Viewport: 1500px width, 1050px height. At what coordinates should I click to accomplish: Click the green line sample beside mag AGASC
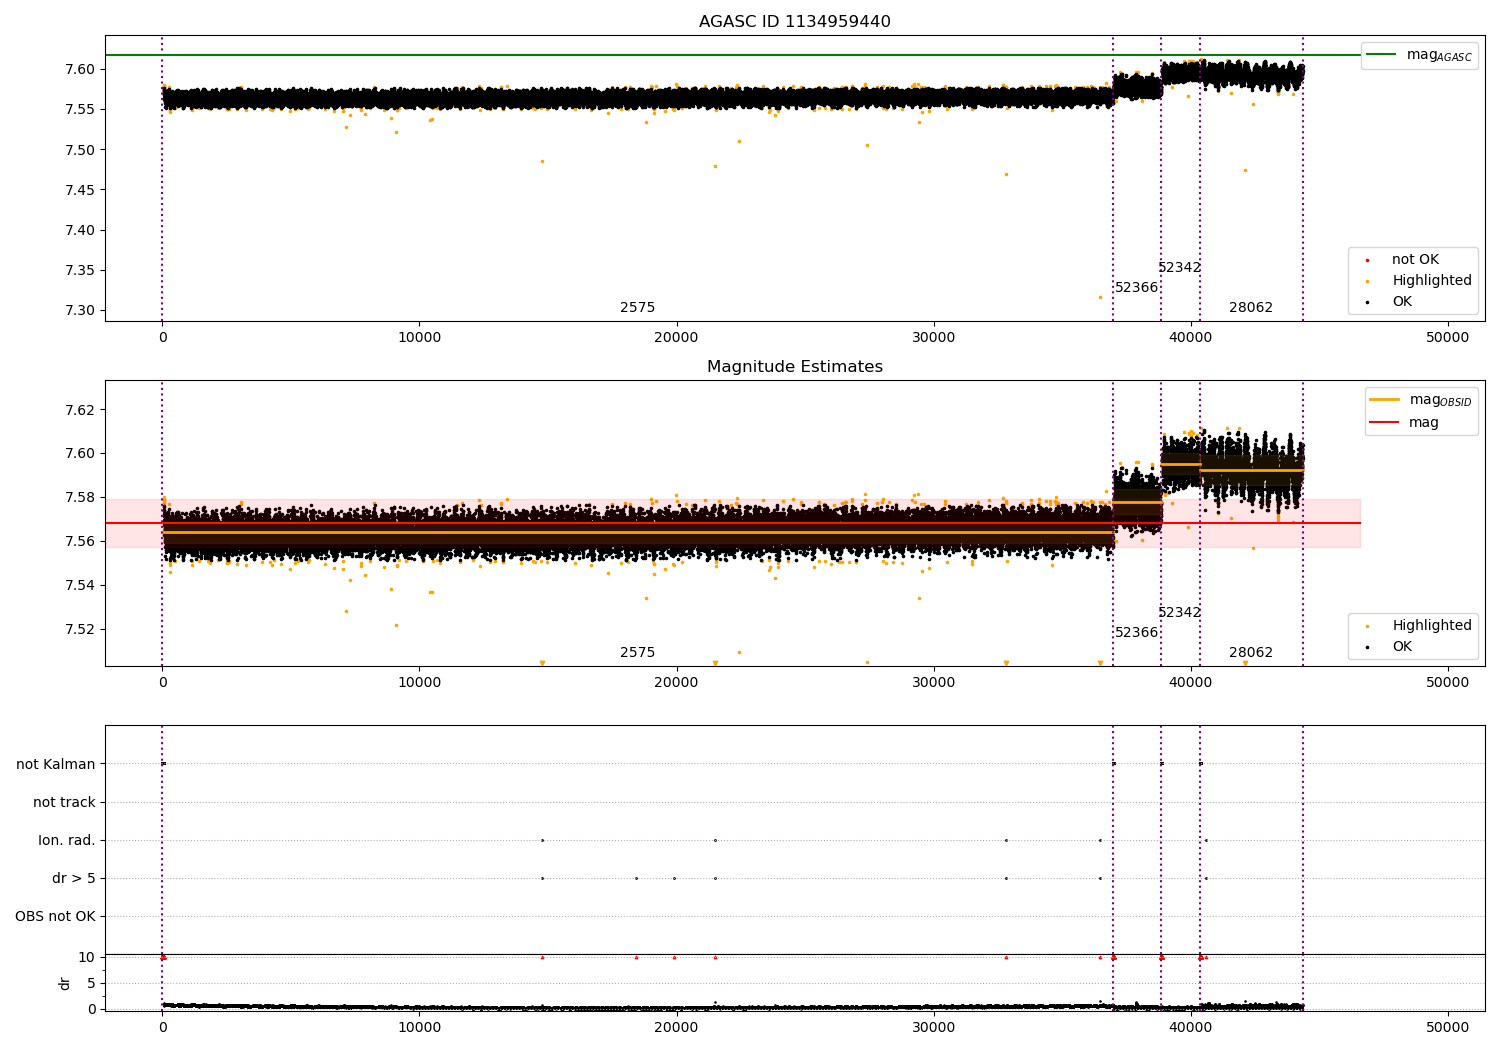tap(1382, 55)
